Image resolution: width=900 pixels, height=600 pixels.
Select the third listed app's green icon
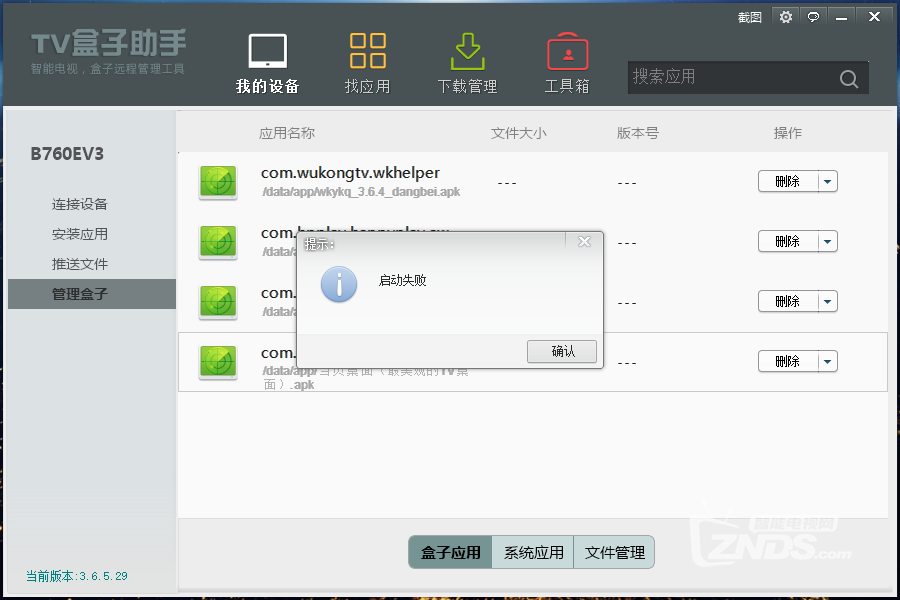tap(218, 301)
